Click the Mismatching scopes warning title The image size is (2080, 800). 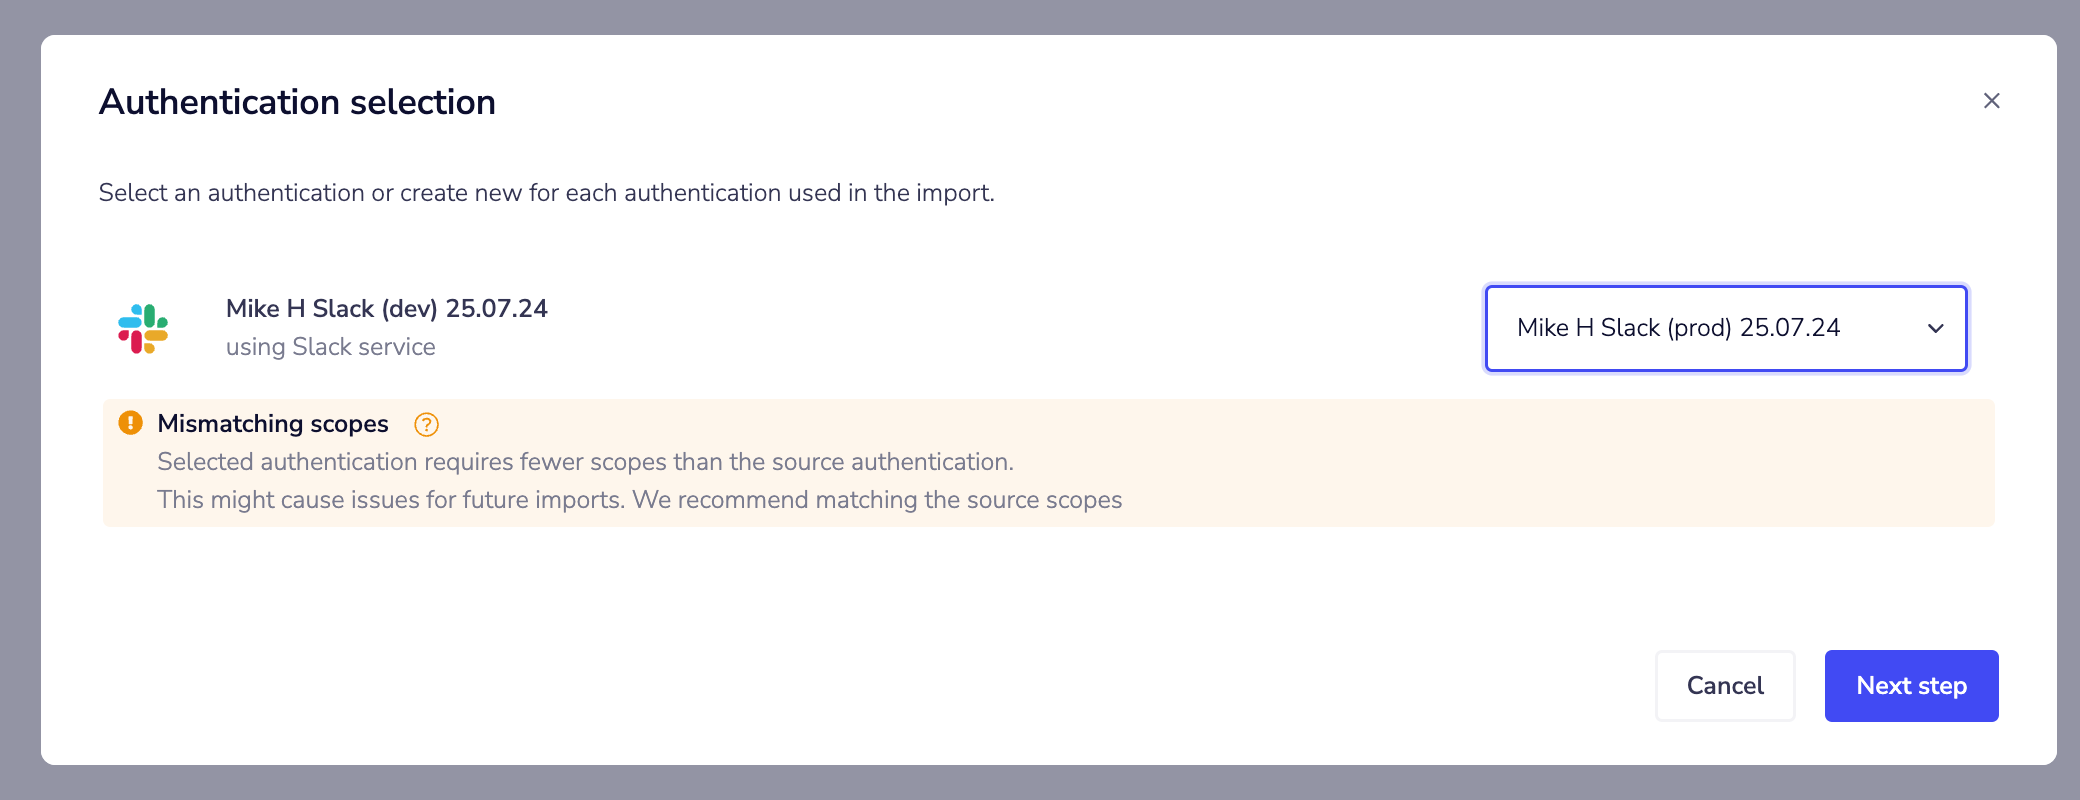273,424
